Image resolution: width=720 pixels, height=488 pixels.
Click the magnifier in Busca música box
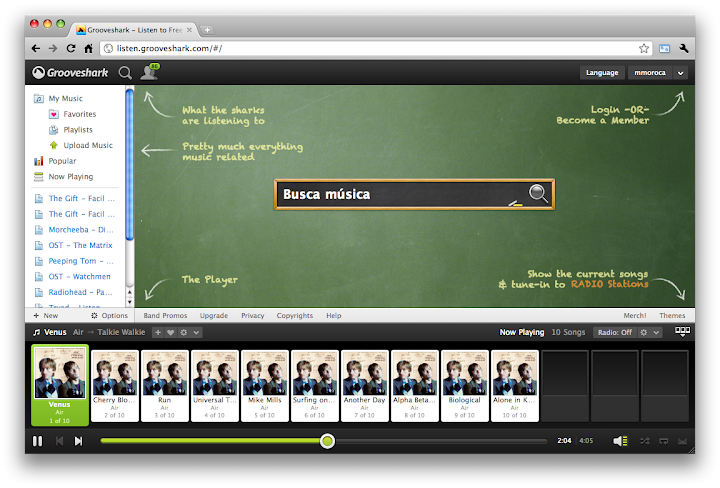click(538, 193)
